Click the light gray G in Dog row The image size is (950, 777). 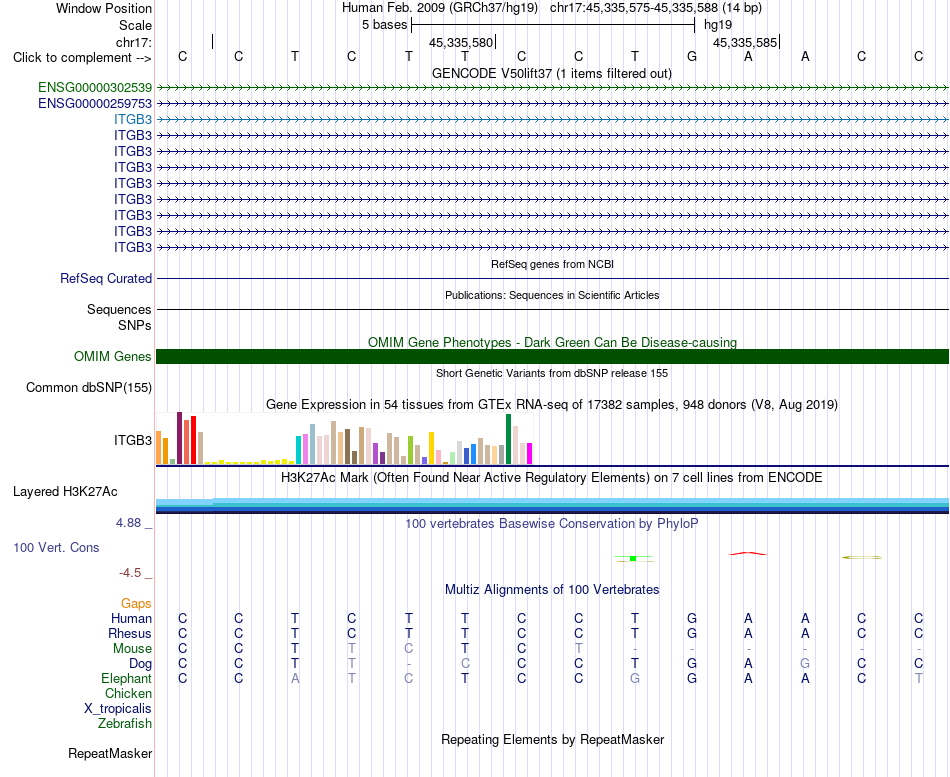point(805,663)
